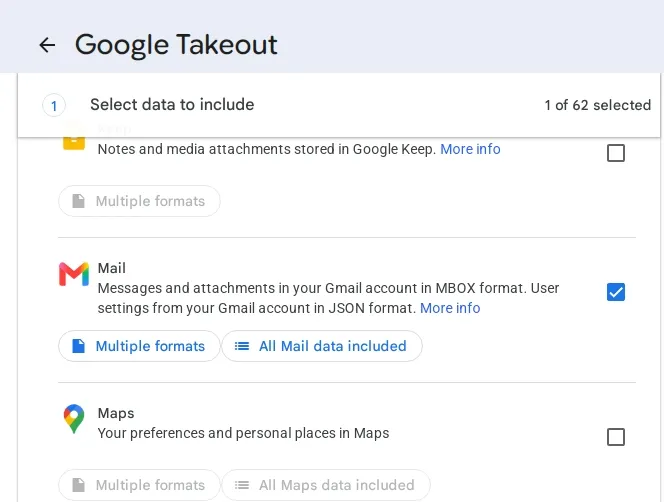Click the yellow Google Keep icon
Screen dimensions: 664x502
pos(74,144)
